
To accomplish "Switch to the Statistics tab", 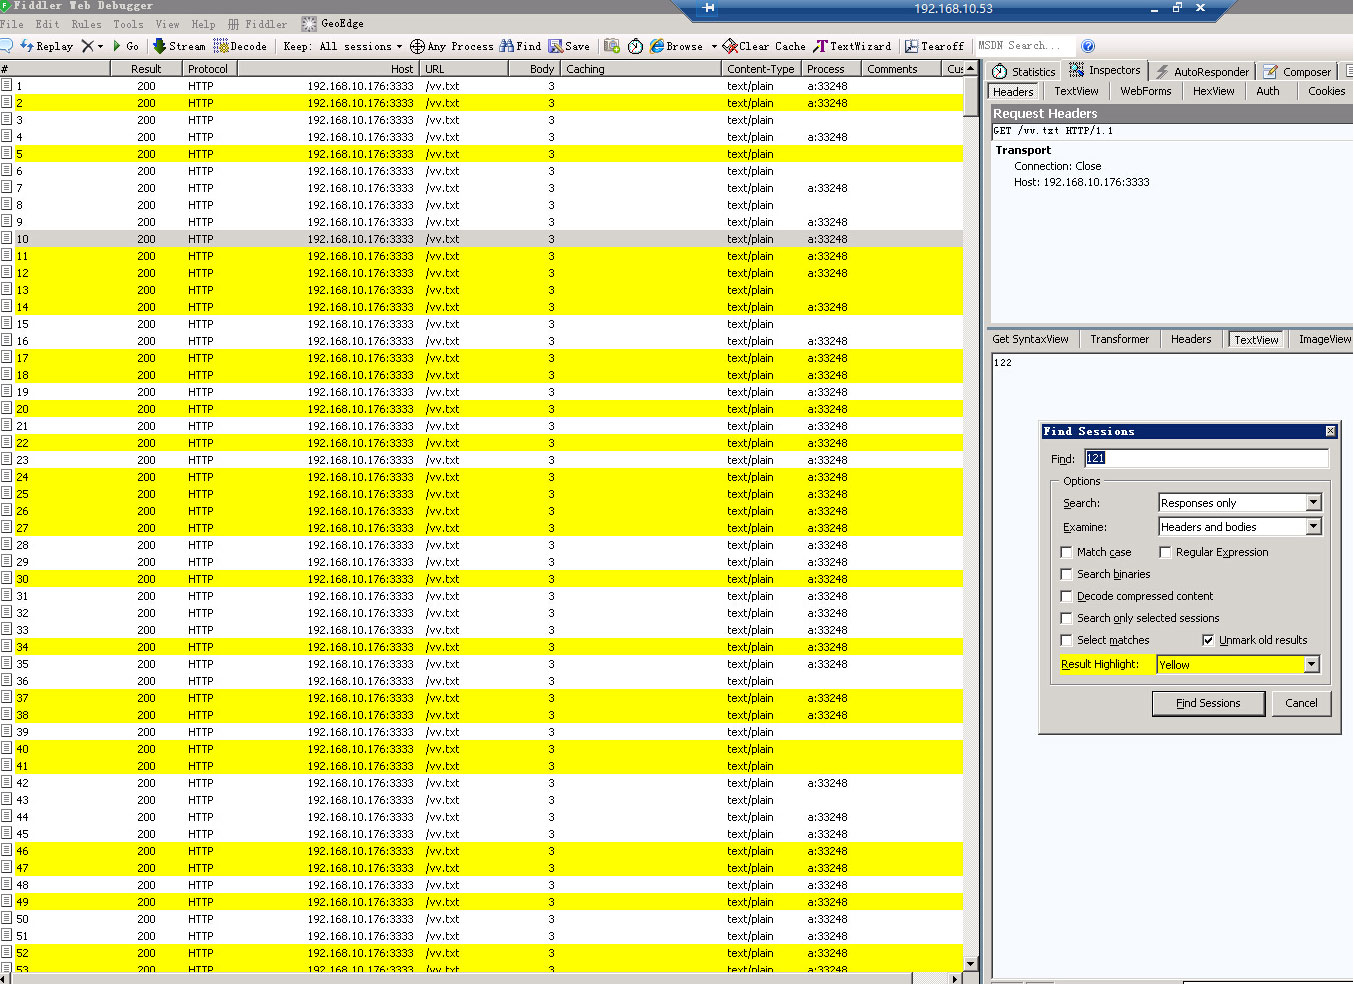I will 1024,71.
